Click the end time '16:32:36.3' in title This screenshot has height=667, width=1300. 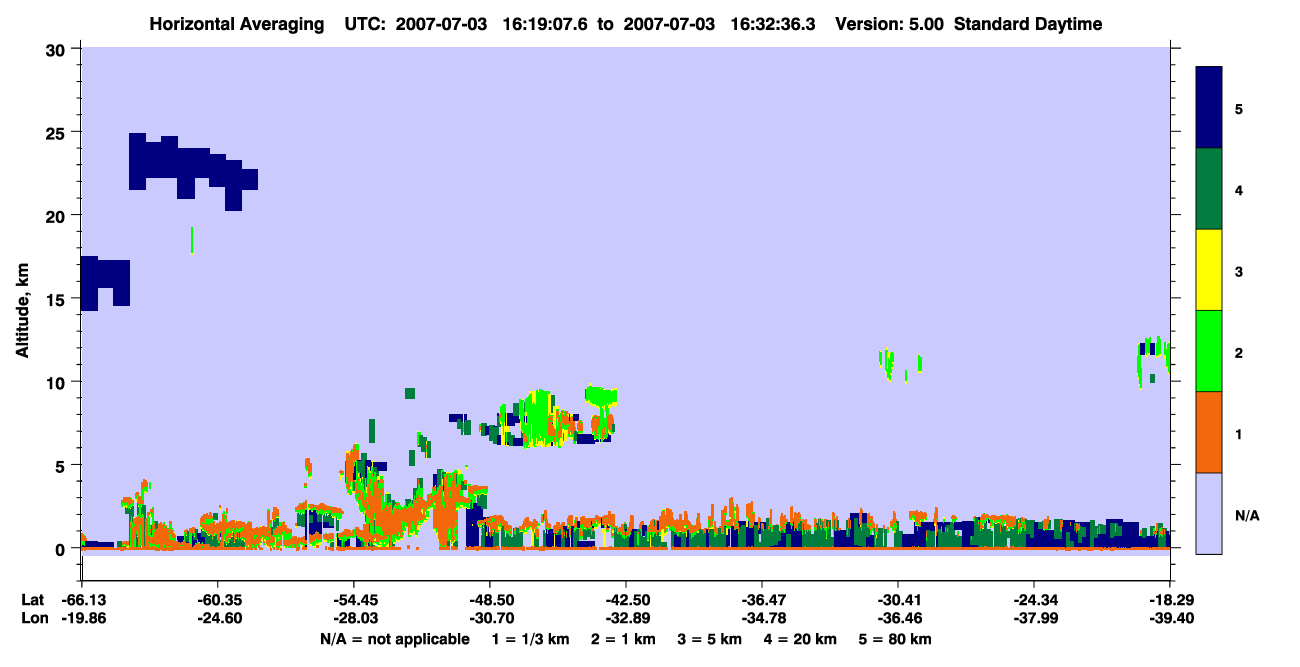(x=772, y=24)
